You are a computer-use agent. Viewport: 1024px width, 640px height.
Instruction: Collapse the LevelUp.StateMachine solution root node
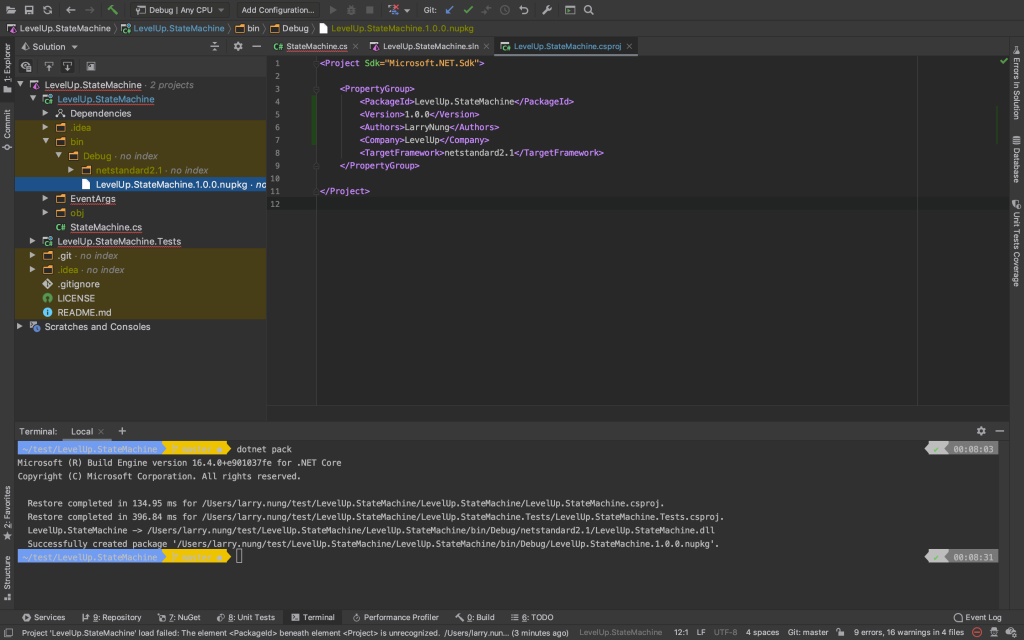tap(21, 84)
